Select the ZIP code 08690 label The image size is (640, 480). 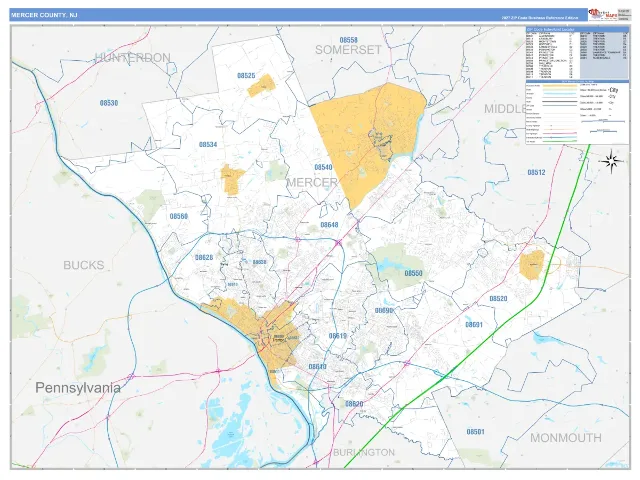(x=384, y=311)
